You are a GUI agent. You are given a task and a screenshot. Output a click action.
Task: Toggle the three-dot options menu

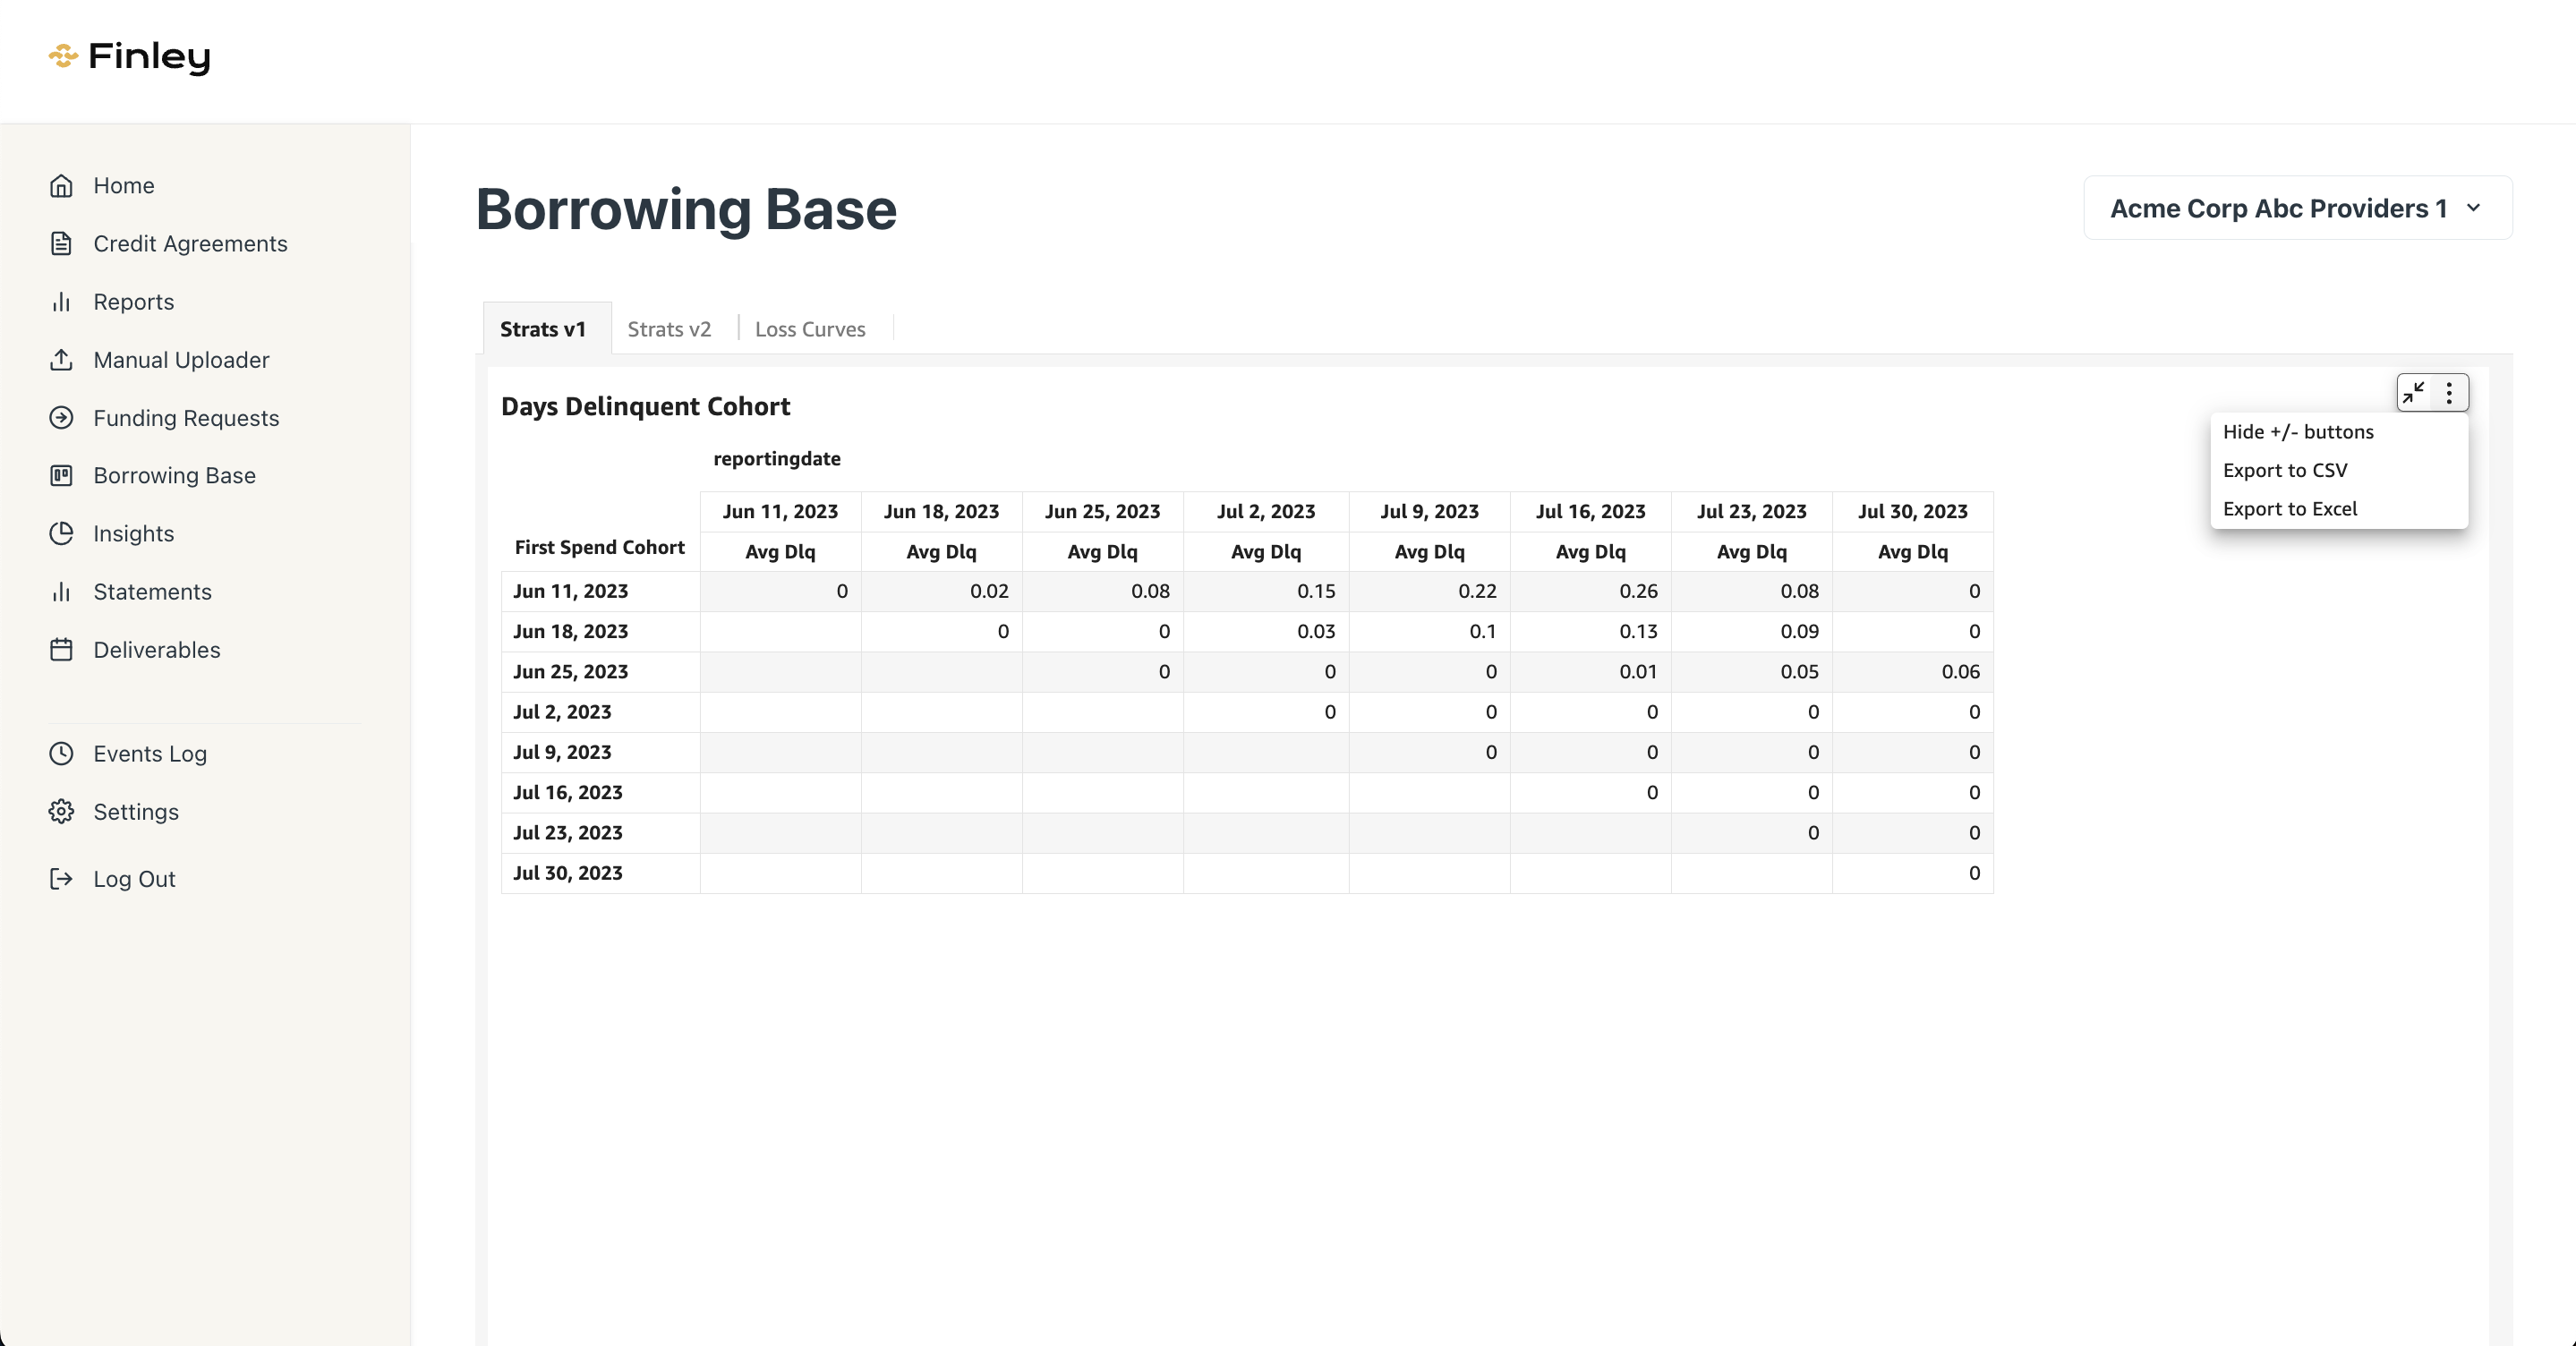pos(2449,392)
